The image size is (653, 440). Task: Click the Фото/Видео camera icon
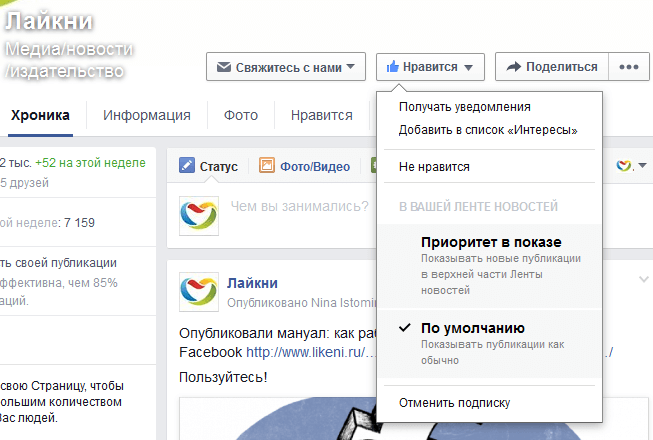(x=267, y=166)
